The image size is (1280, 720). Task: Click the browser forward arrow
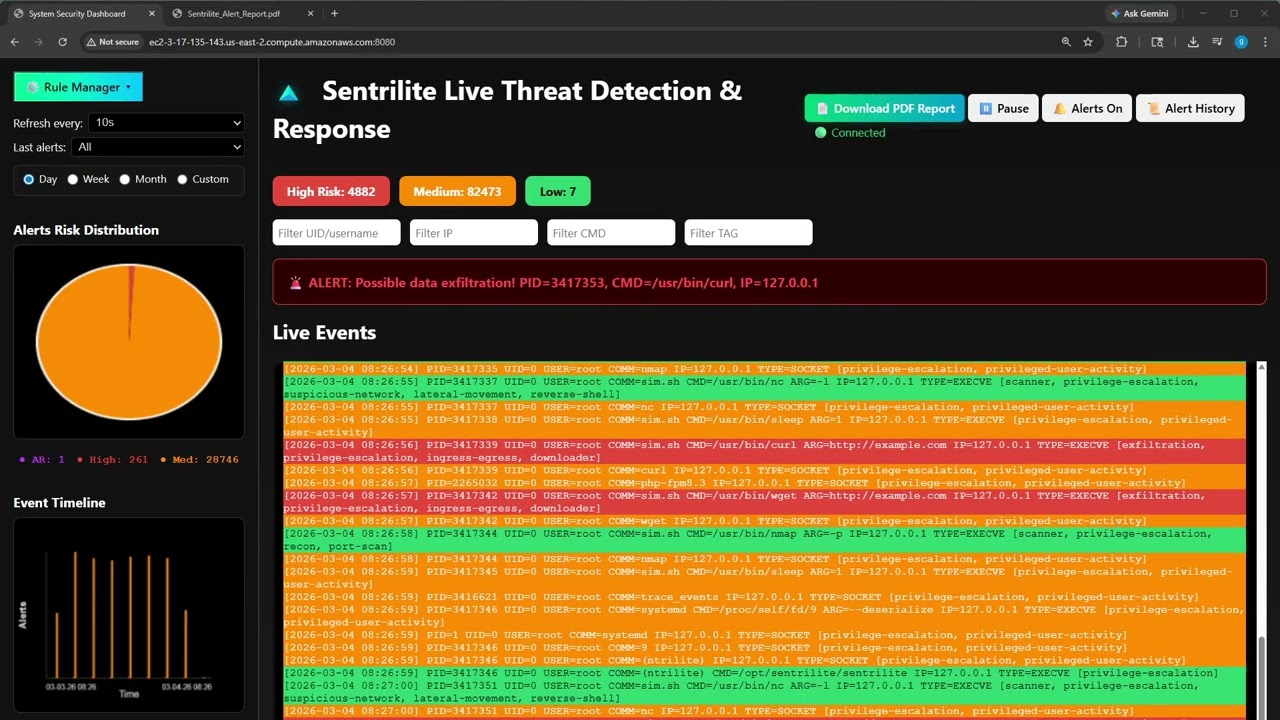pyautogui.click(x=38, y=42)
